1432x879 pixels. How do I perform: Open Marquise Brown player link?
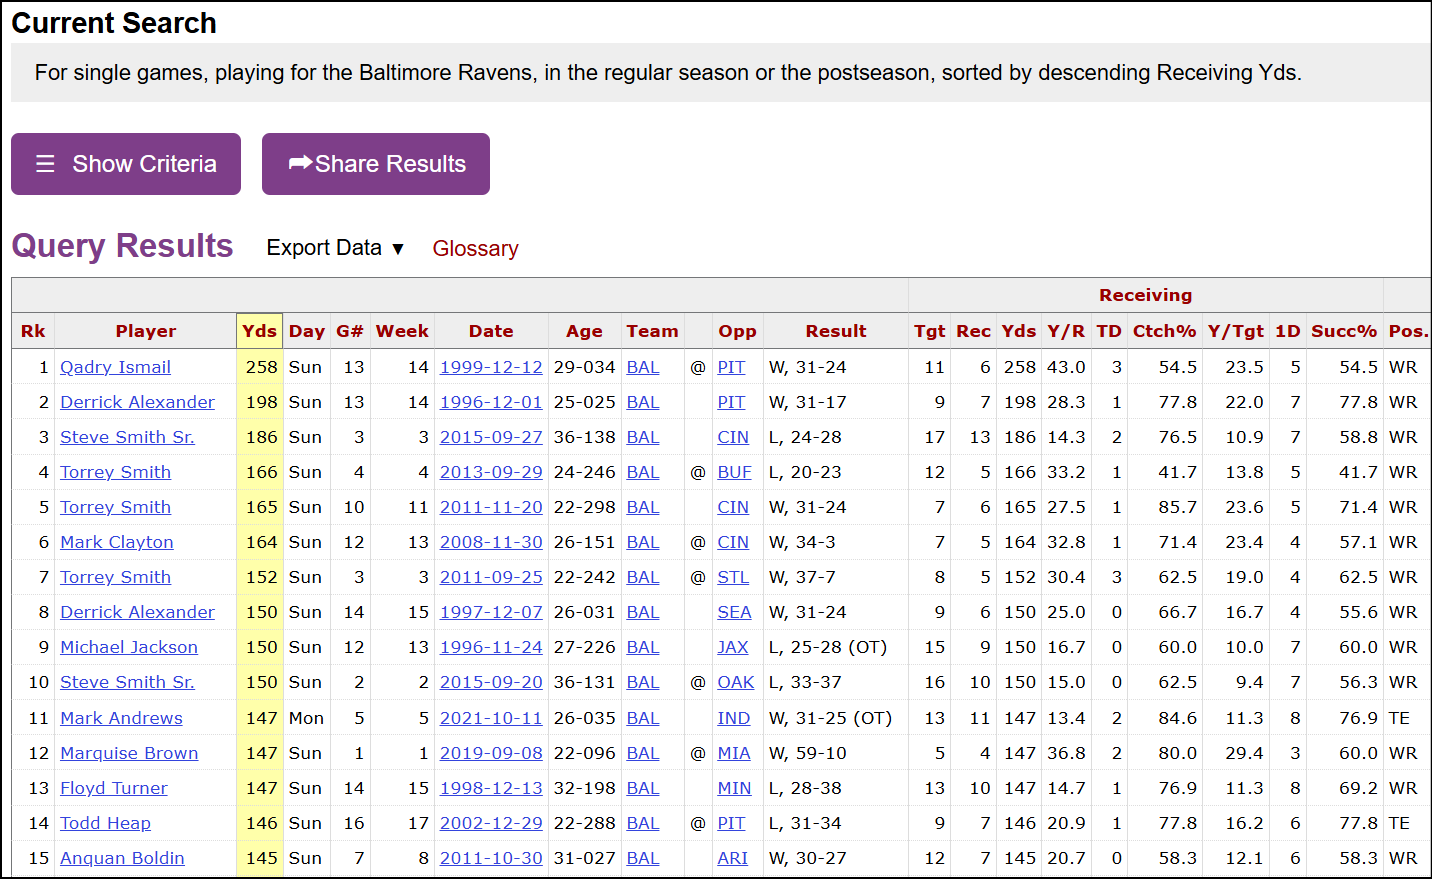coord(129,753)
